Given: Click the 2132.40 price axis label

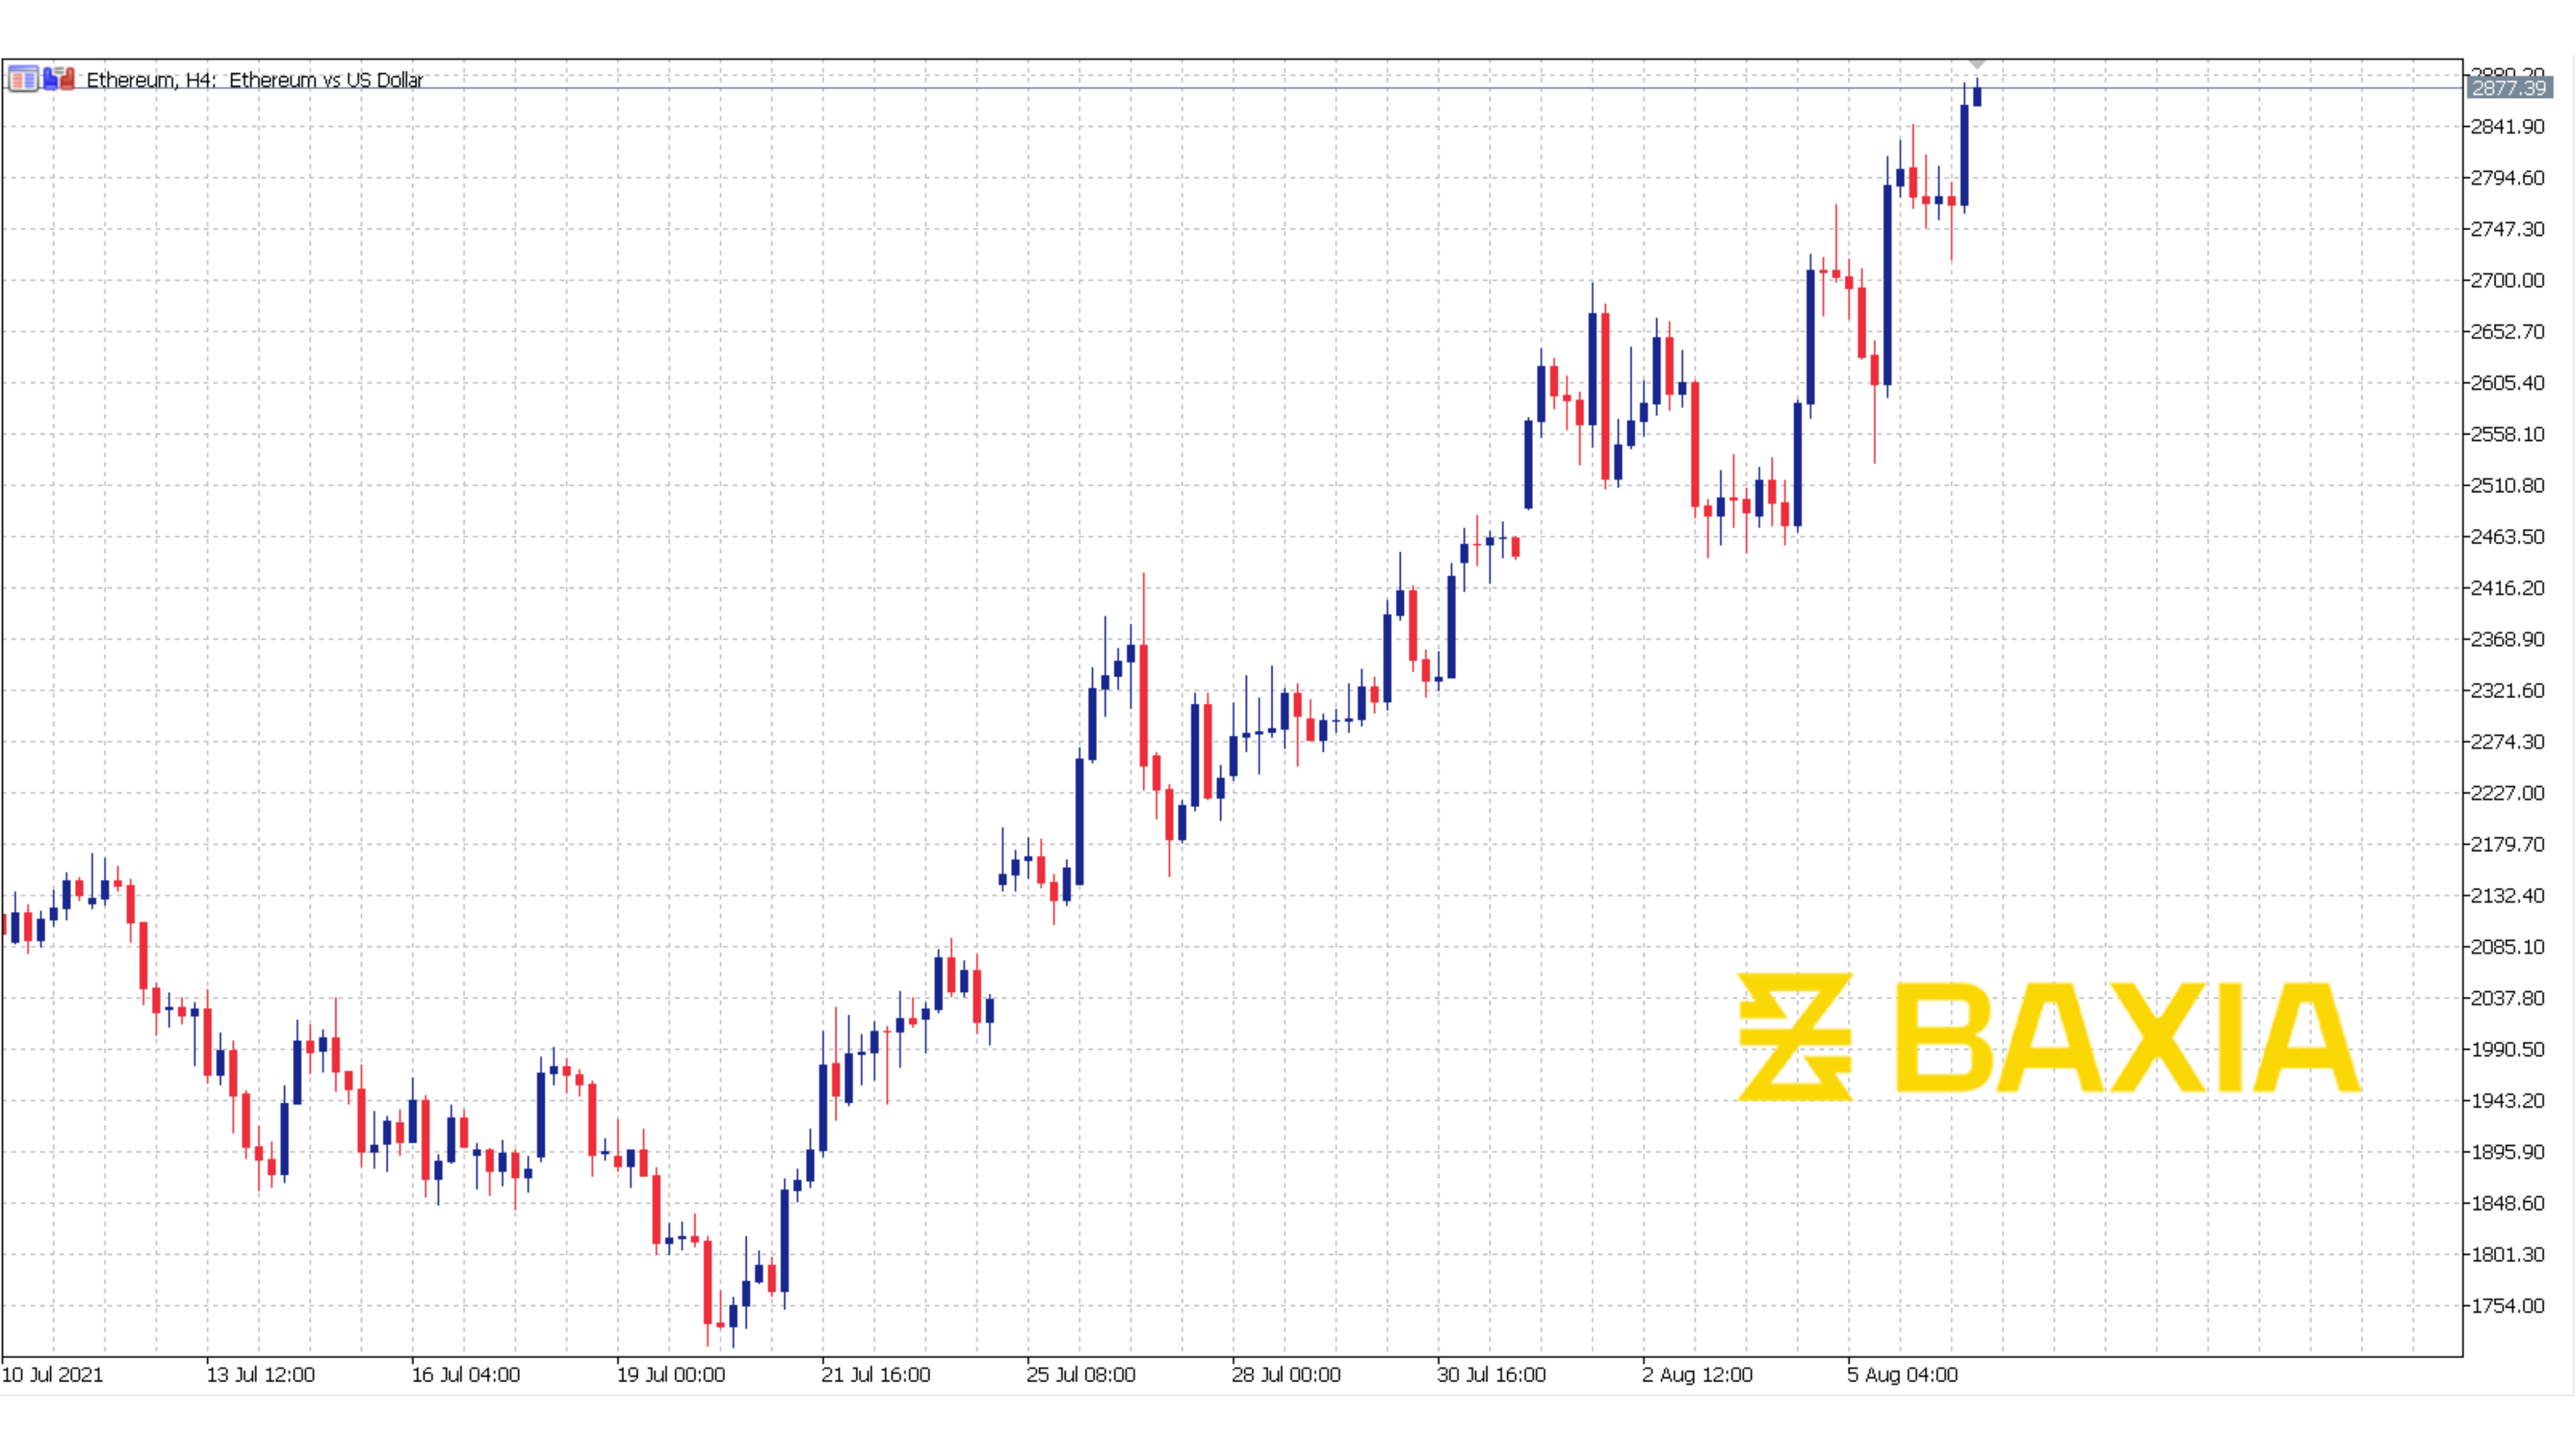Looking at the screenshot, I should point(2507,895).
